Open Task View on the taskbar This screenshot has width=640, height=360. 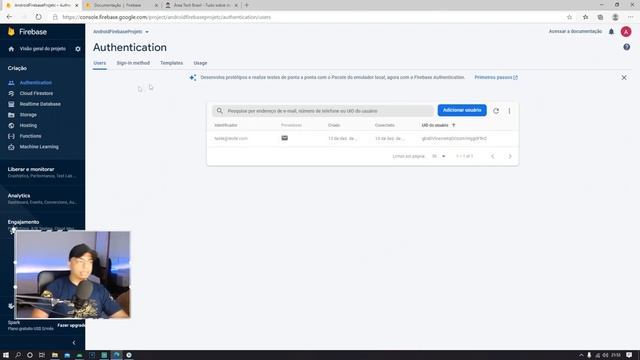click(x=42, y=355)
